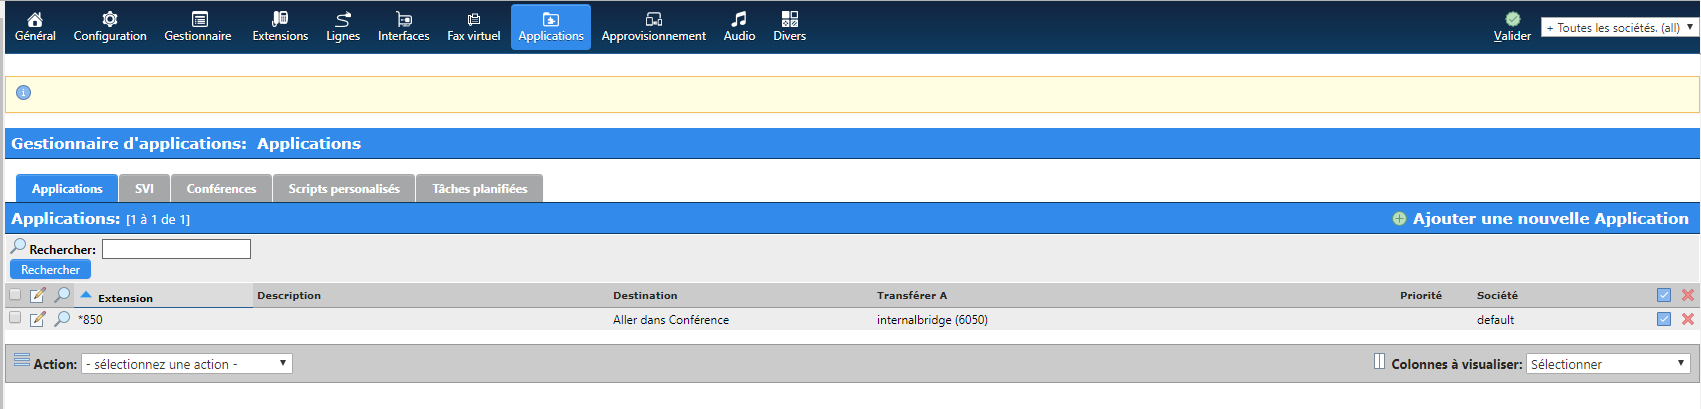Image resolution: width=1701 pixels, height=409 pixels.
Task: Click the green plus icon beside Ajouter
Action: (x=1399, y=219)
